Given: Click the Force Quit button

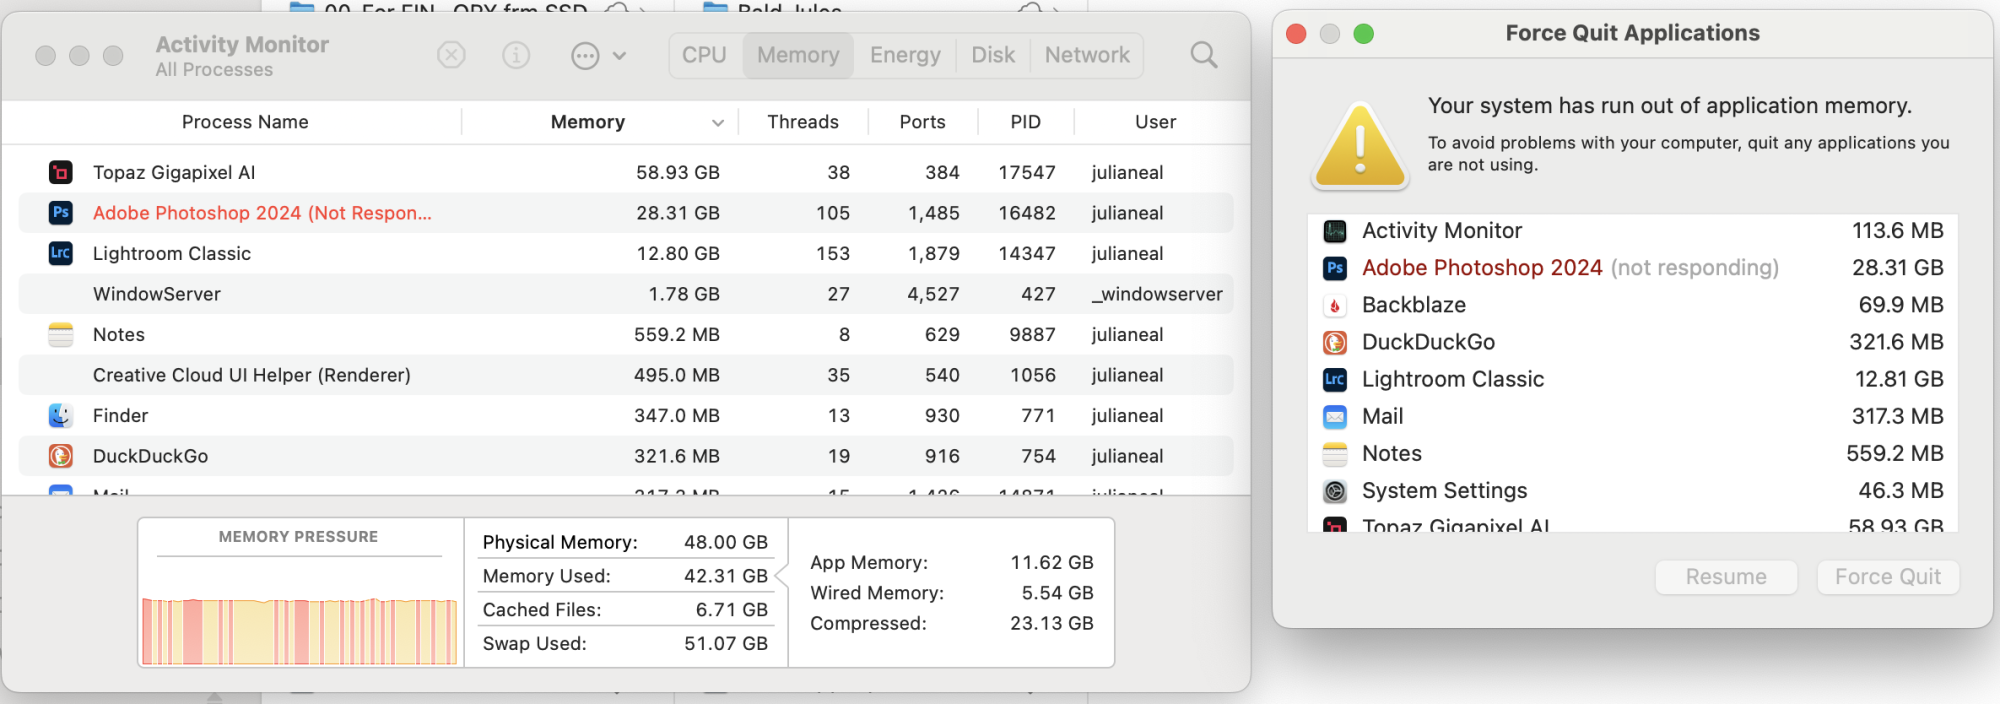Looking at the screenshot, I should (1887, 577).
